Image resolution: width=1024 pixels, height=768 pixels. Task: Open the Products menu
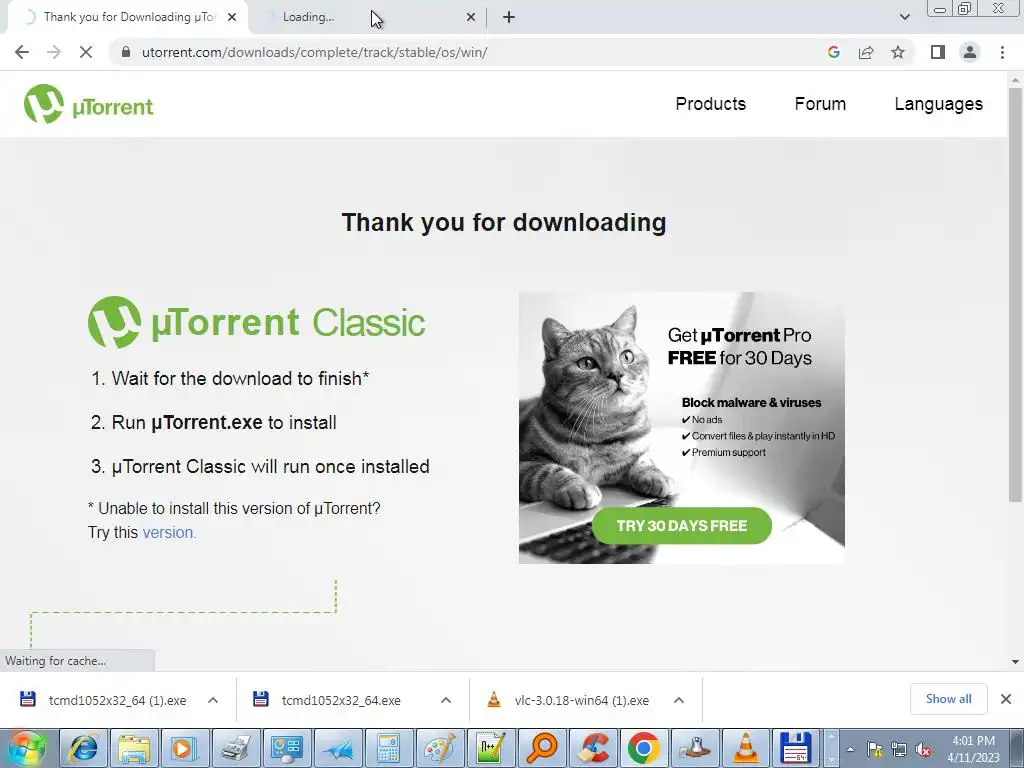point(711,104)
